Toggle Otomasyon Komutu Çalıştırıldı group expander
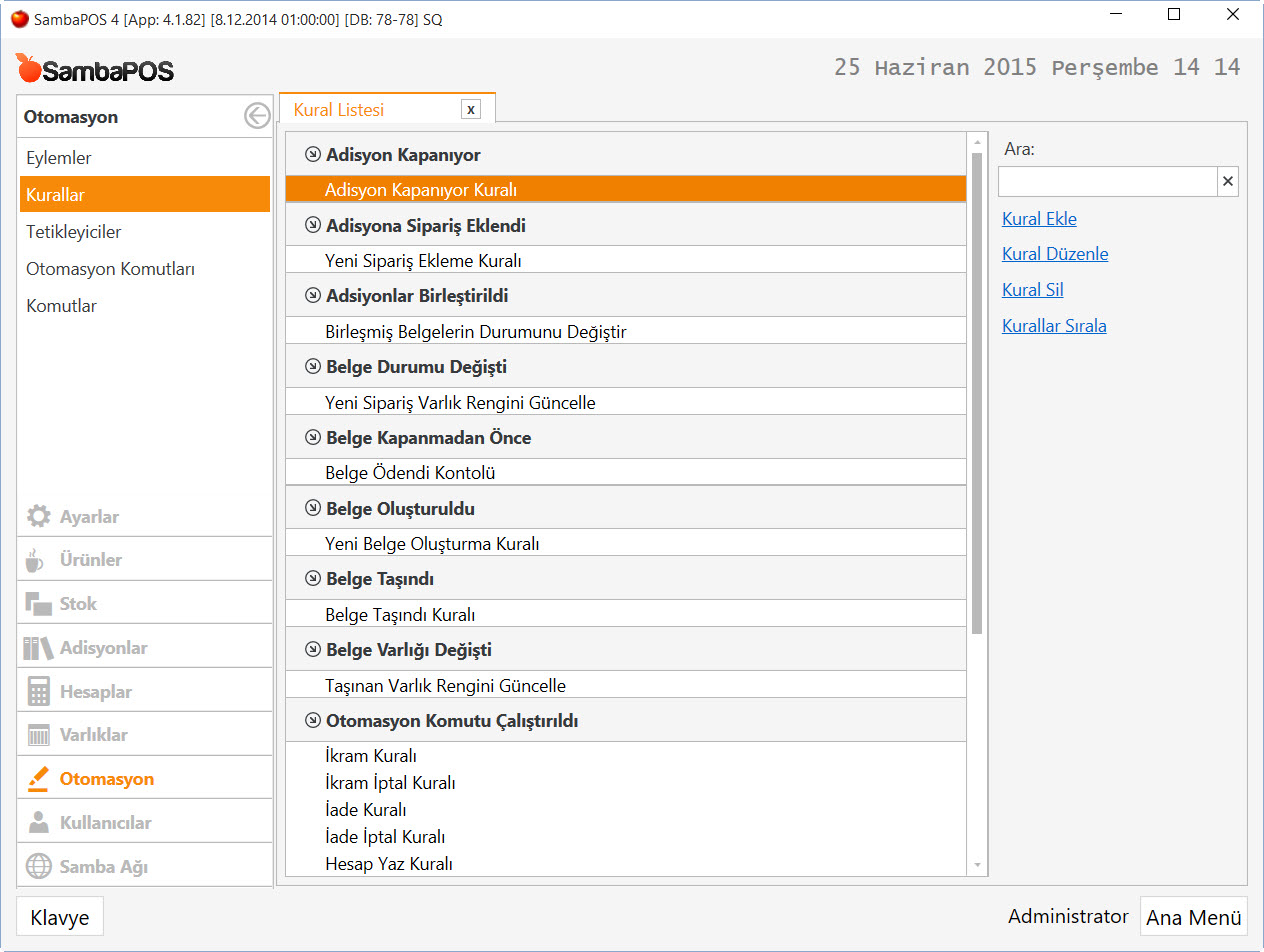Viewport: 1264px width, 952px height. point(313,721)
